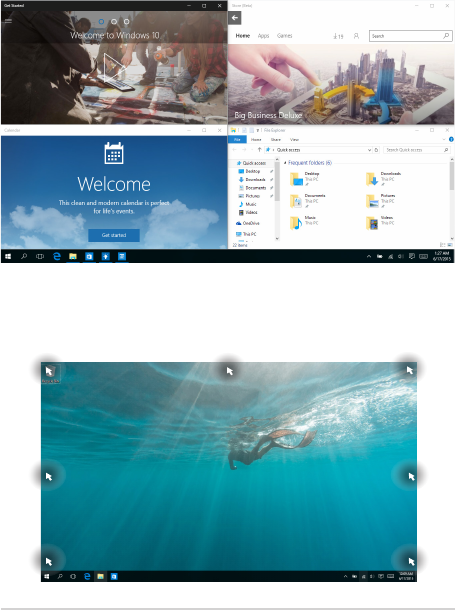Screen dimensions: 455x610
Task: Collapse the Frequent folders group
Action: tap(285, 163)
